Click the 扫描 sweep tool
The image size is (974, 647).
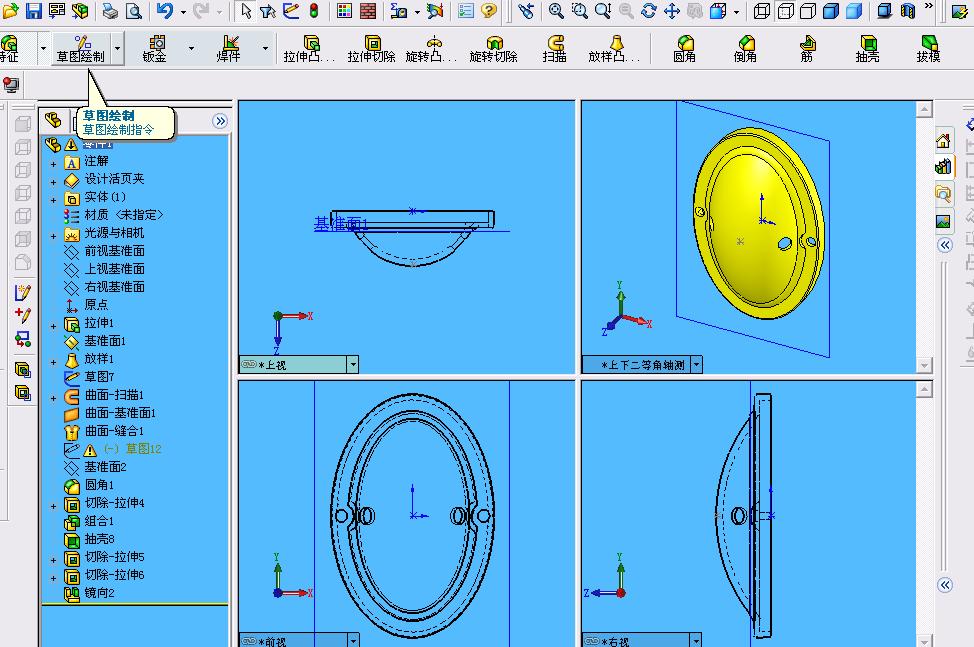(x=555, y=49)
